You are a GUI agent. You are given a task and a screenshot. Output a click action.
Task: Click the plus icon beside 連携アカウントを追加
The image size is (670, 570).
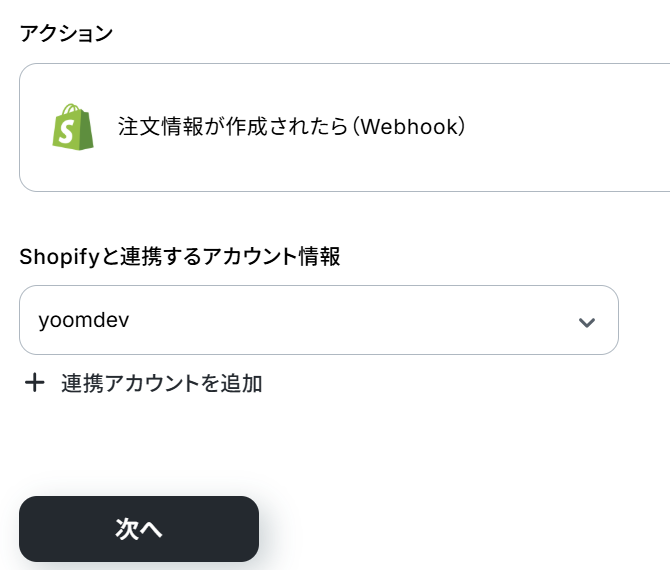[35, 383]
